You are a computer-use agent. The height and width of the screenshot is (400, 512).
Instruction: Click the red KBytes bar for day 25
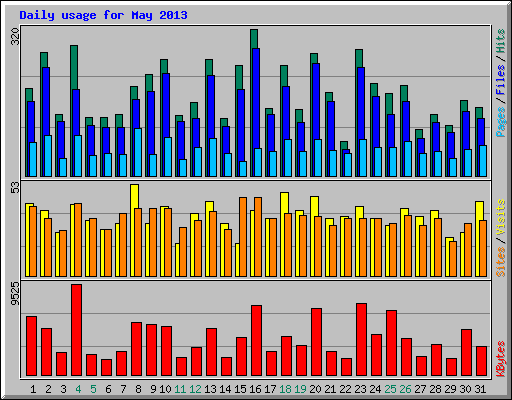[x=391, y=343]
